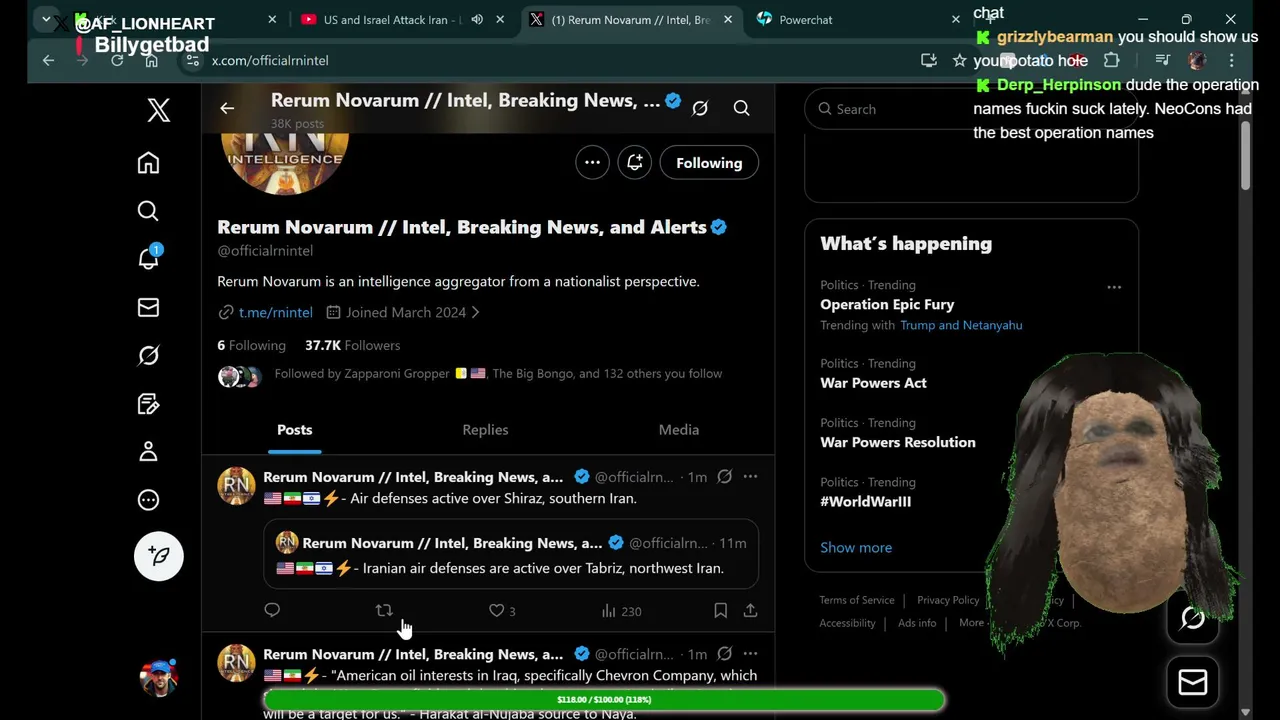This screenshot has height=720, width=1280.
Task: Bookmark the Shiraz air defenses post
Action: 720,610
